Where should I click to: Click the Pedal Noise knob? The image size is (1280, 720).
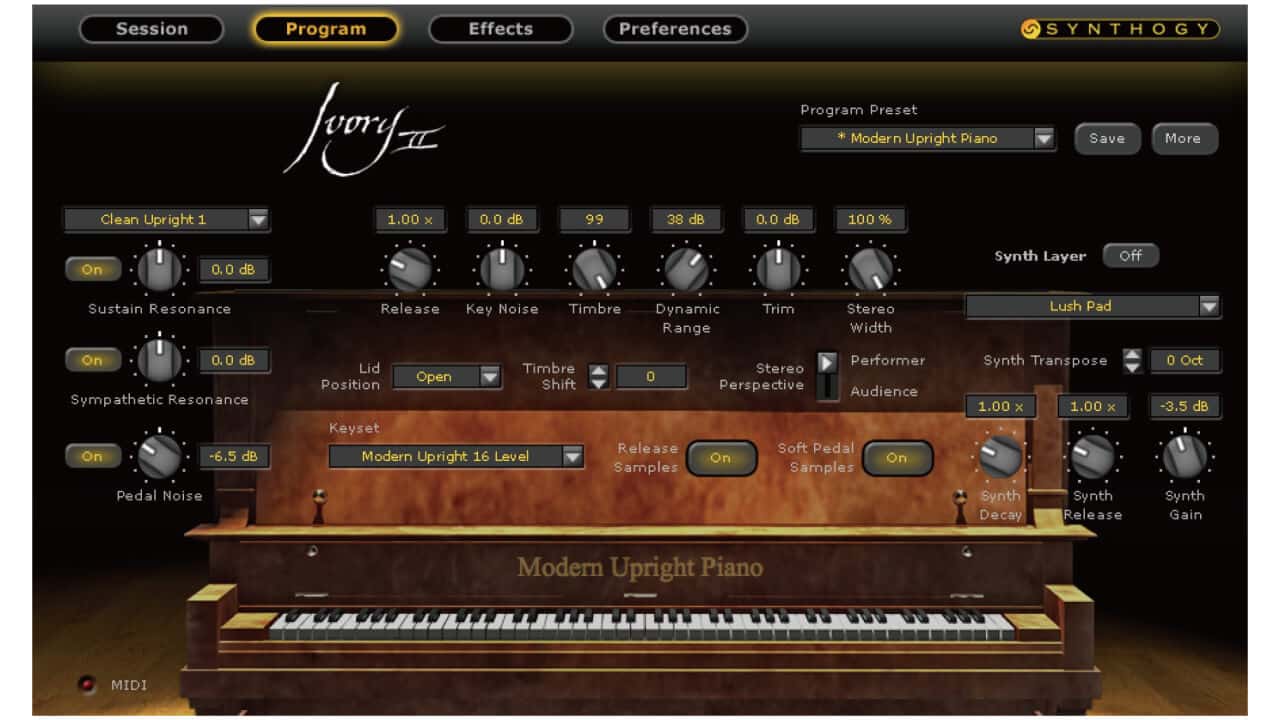[x=160, y=456]
